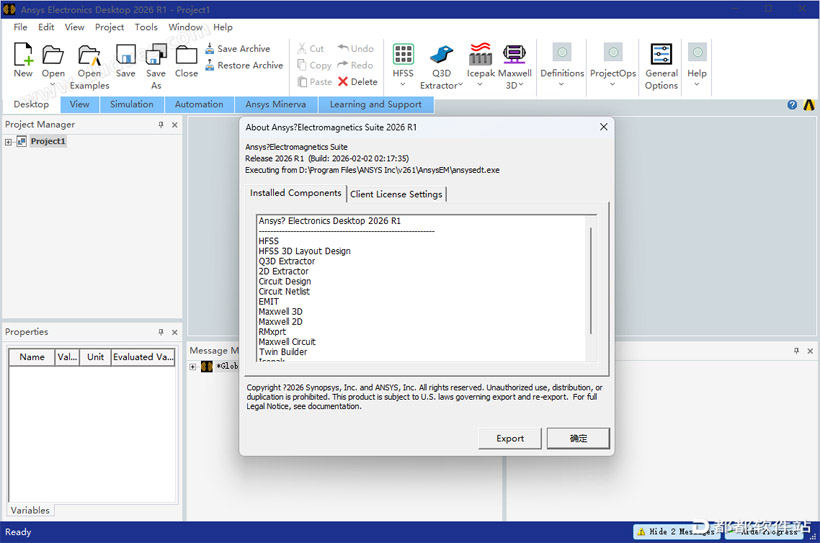
Task: Close the About dialog with X
Action: (603, 127)
